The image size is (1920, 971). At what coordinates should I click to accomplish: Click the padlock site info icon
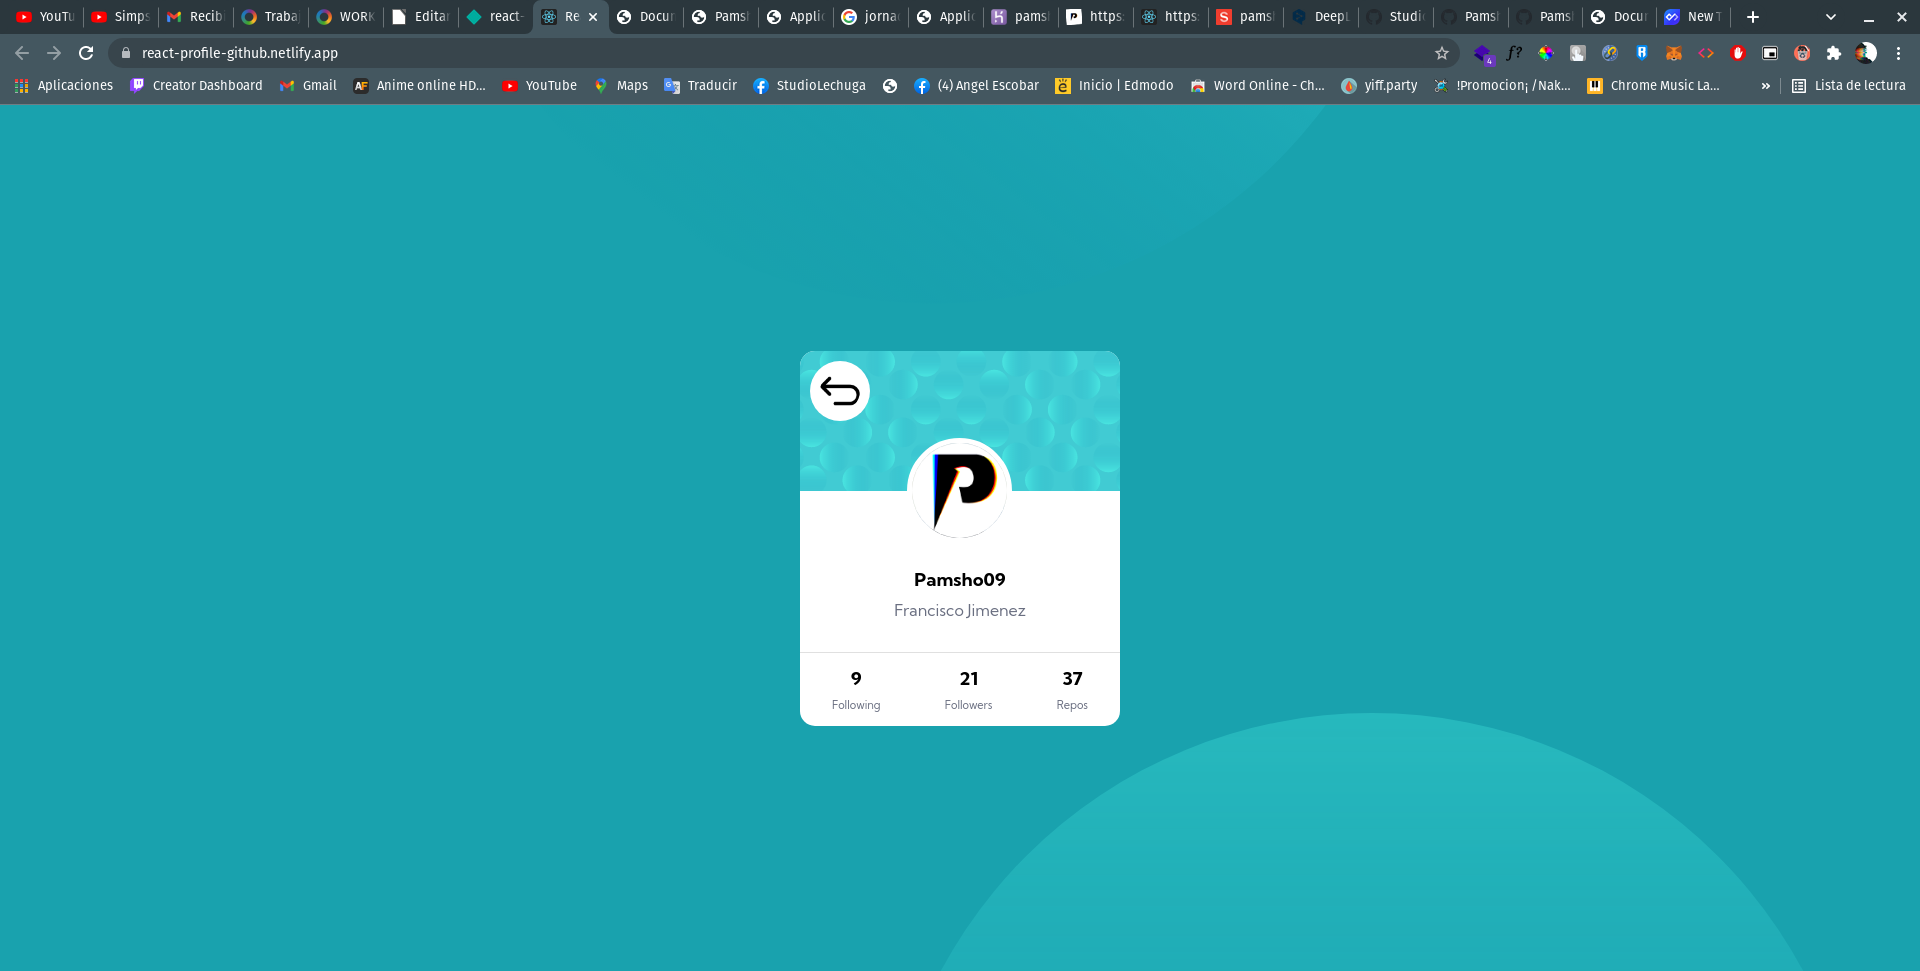tap(126, 53)
